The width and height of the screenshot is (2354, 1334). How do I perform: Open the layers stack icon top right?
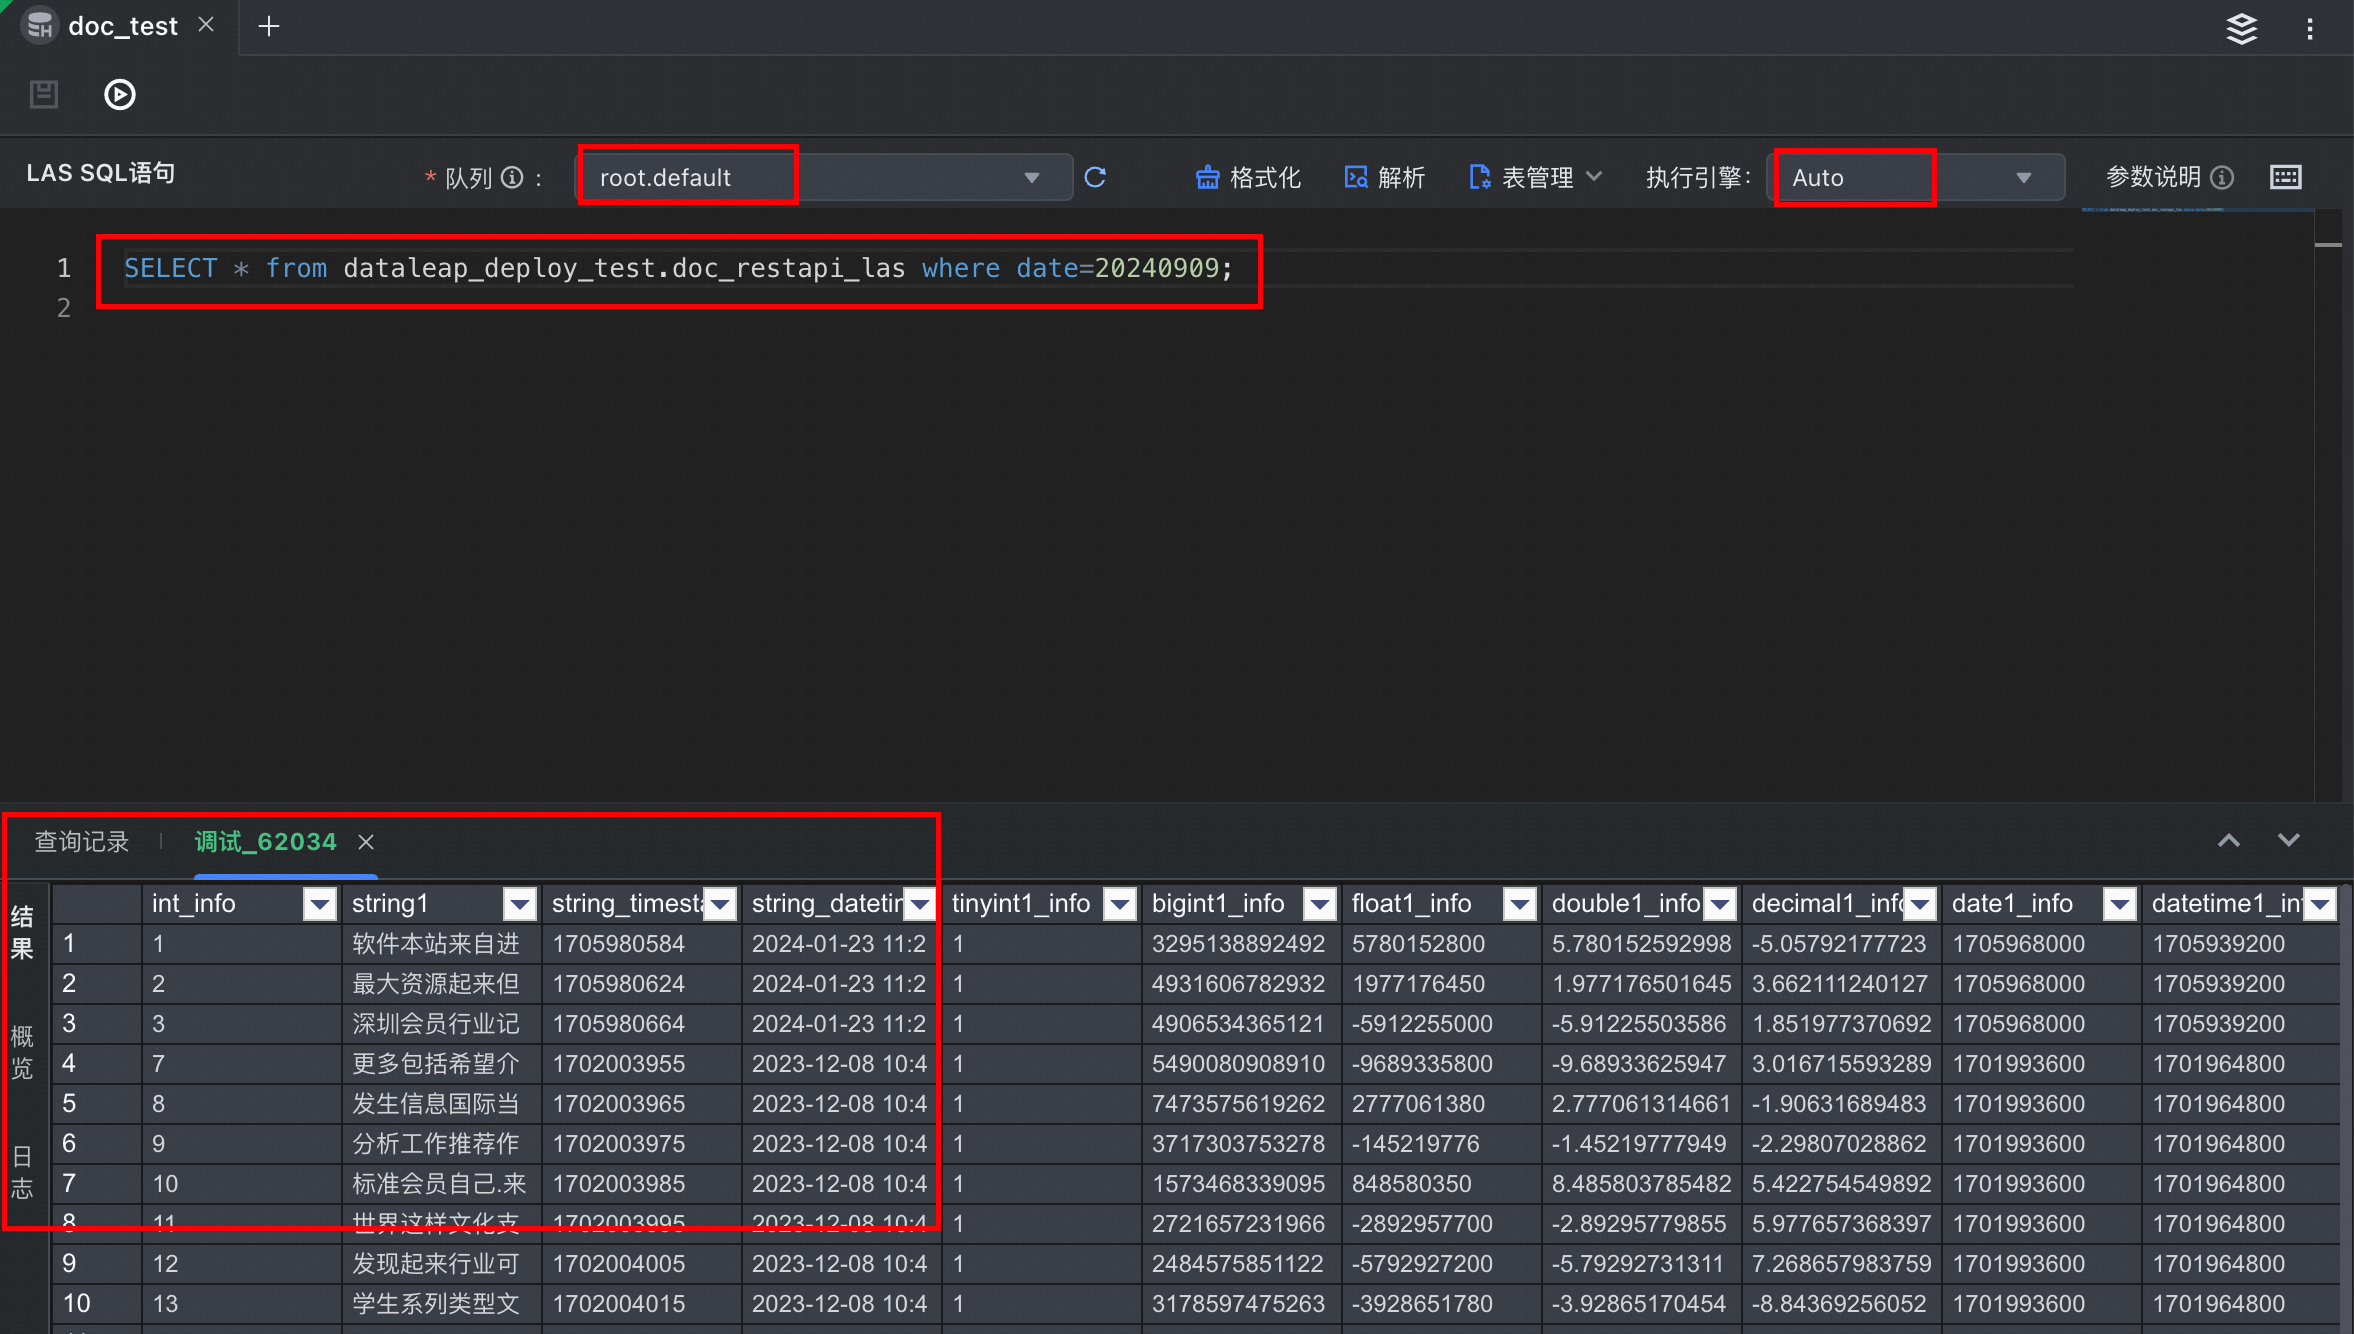tap(2241, 29)
